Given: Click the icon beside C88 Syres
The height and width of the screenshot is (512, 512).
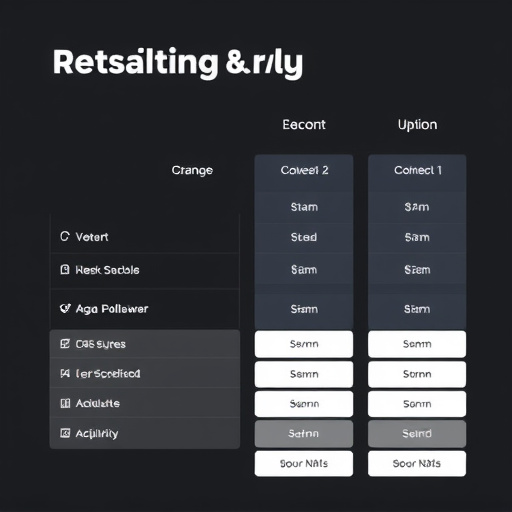Looking at the screenshot, I should (65, 344).
